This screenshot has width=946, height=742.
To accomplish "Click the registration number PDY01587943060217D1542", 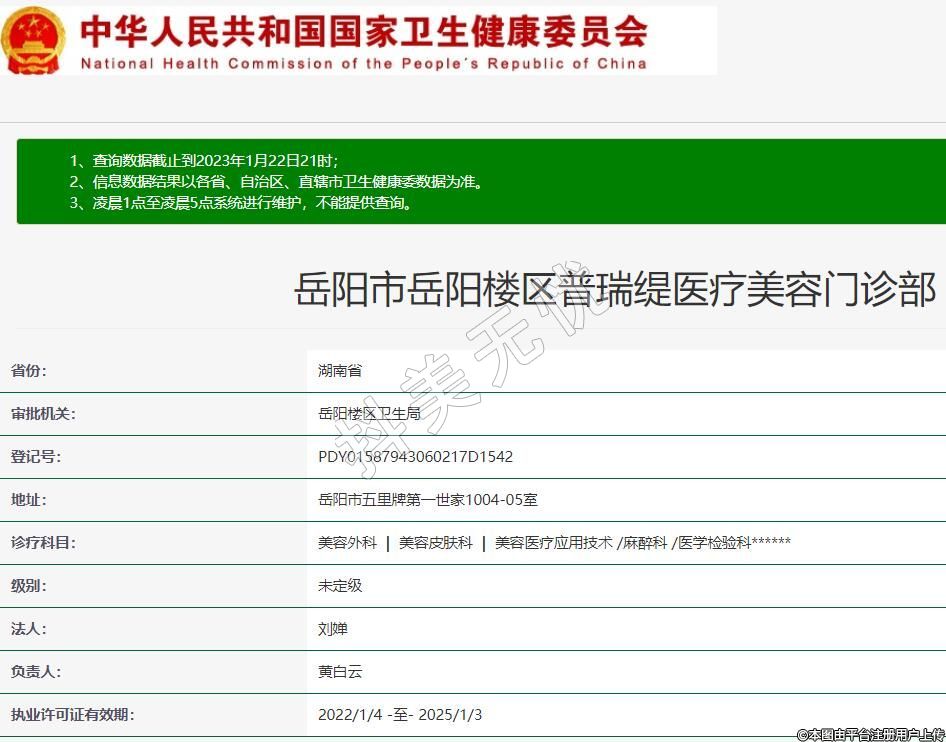I will 415,457.
